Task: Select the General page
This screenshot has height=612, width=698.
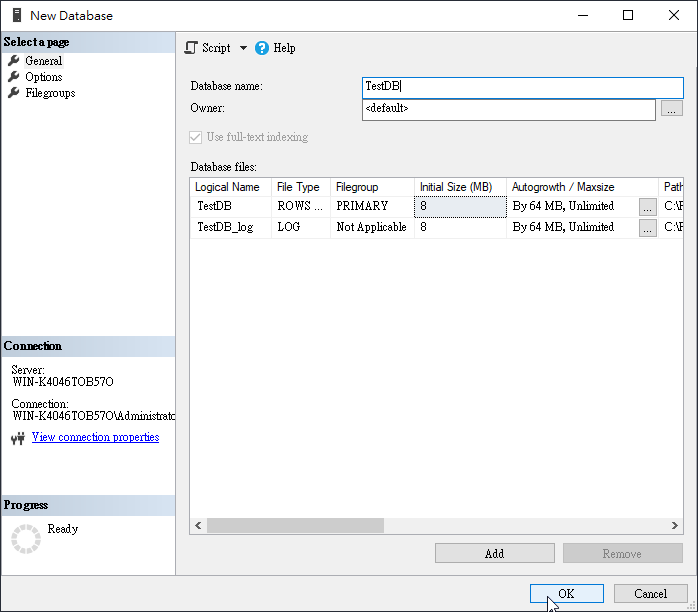Action: [x=44, y=61]
